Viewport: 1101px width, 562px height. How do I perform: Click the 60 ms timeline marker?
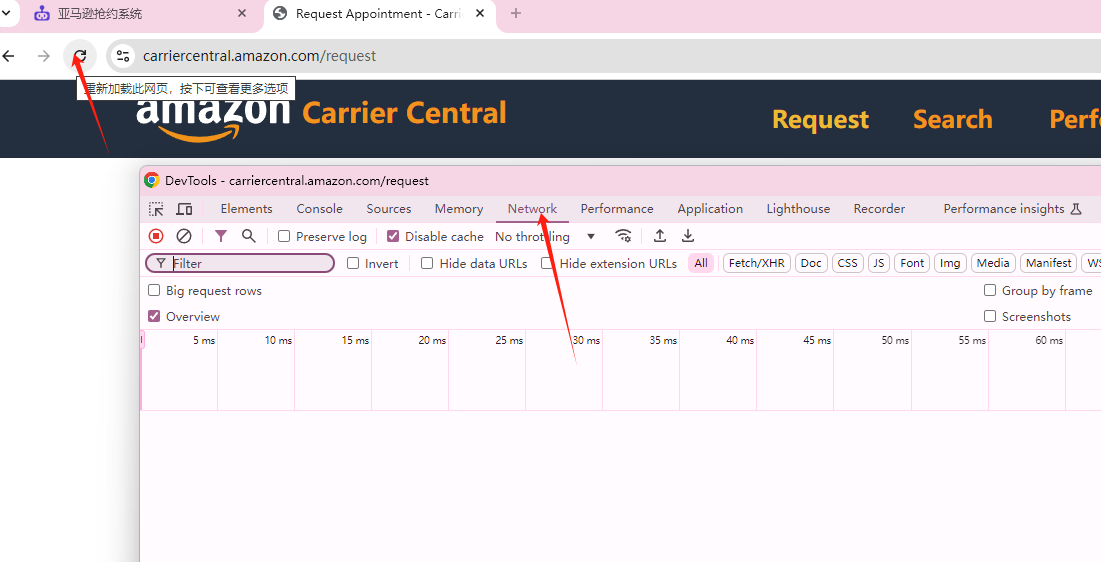1049,340
